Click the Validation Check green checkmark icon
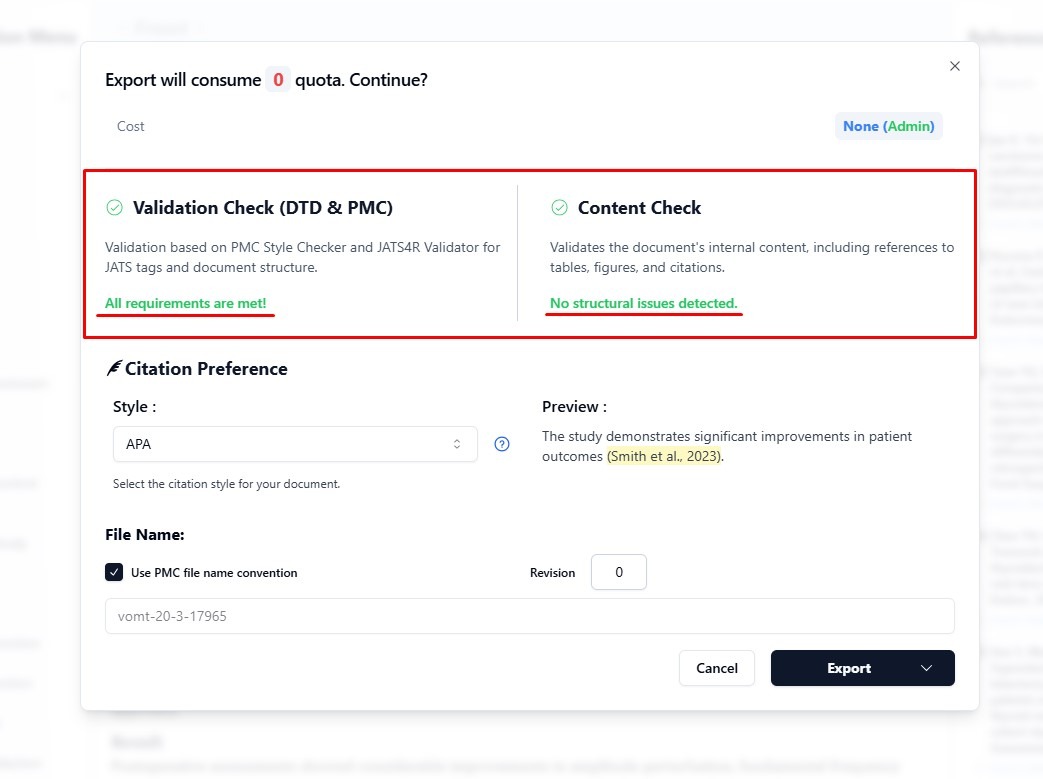 (114, 208)
